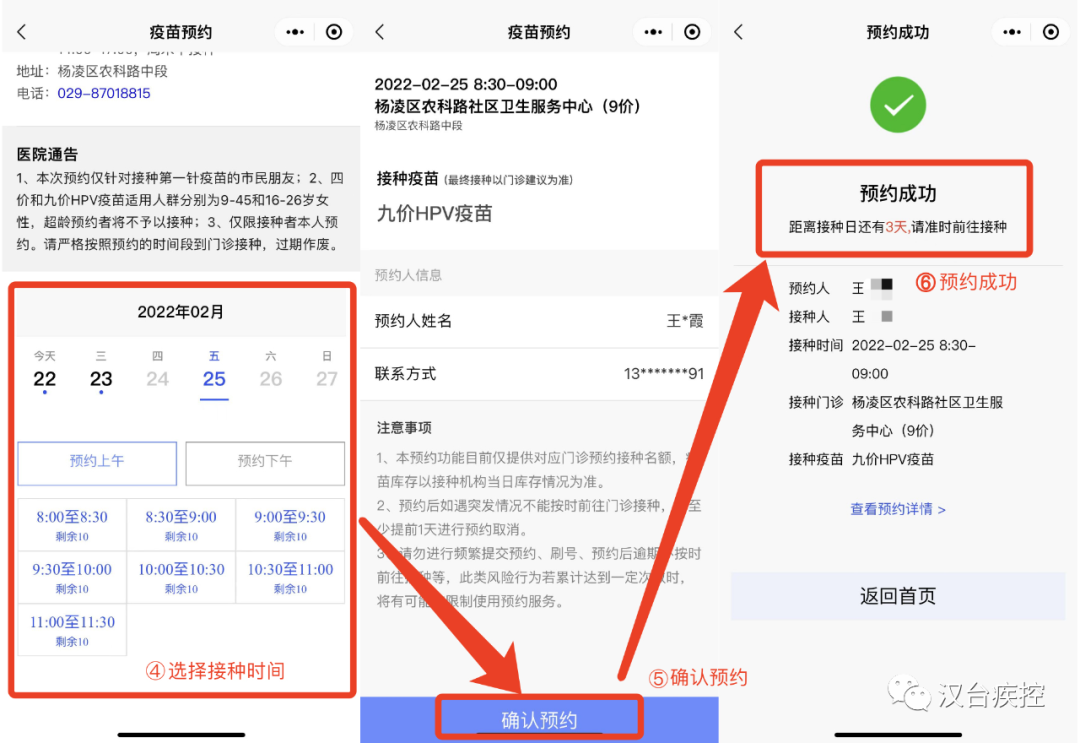Select 预约下午 afternoon option
This screenshot has width=1080, height=743.
265,462
